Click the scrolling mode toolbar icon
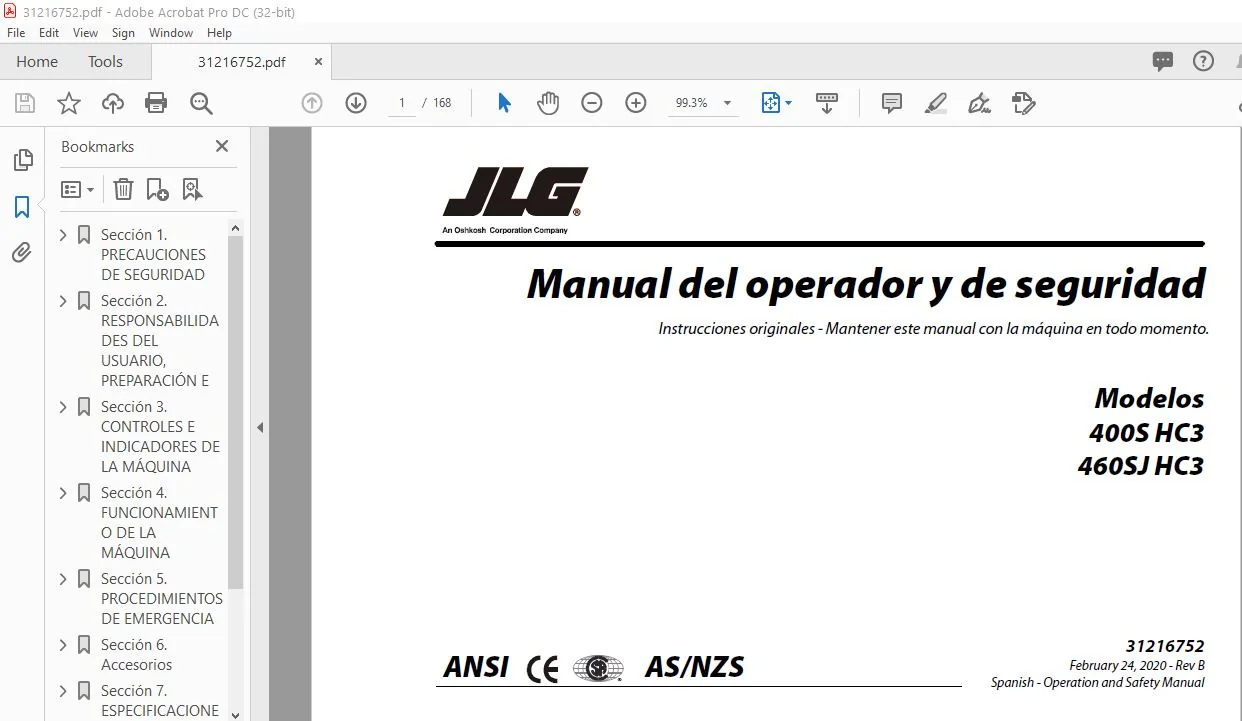 pyautogui.click(x=827, y=103)
